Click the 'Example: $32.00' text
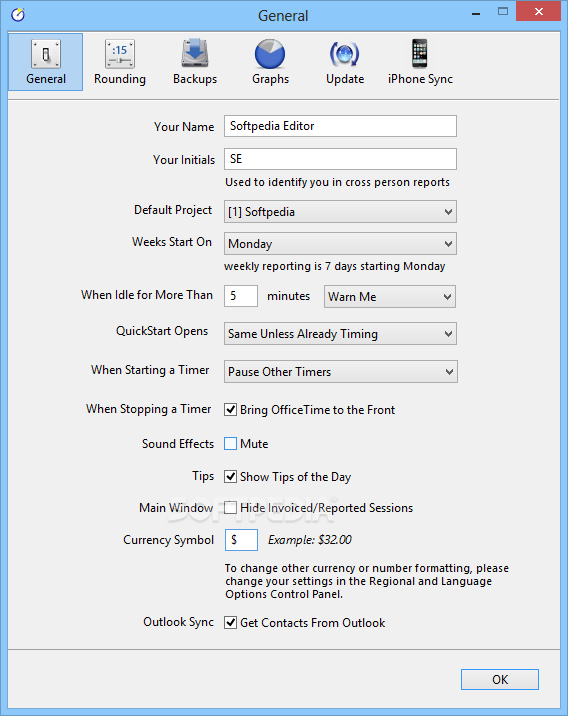The height and width of the screenshot is (716, 568). point(310,540)
